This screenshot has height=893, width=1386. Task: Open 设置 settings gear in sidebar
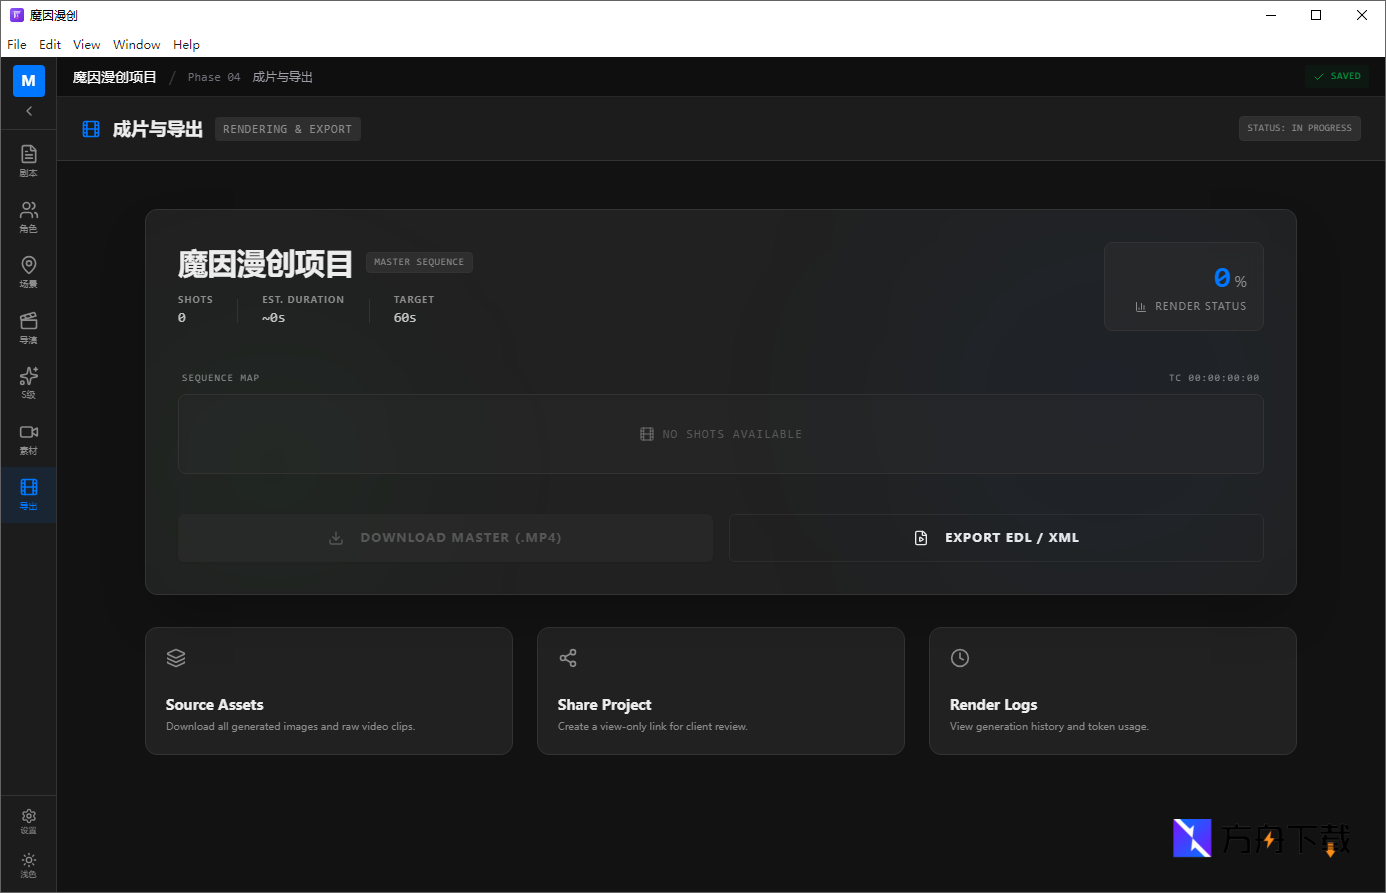(28, 821)
